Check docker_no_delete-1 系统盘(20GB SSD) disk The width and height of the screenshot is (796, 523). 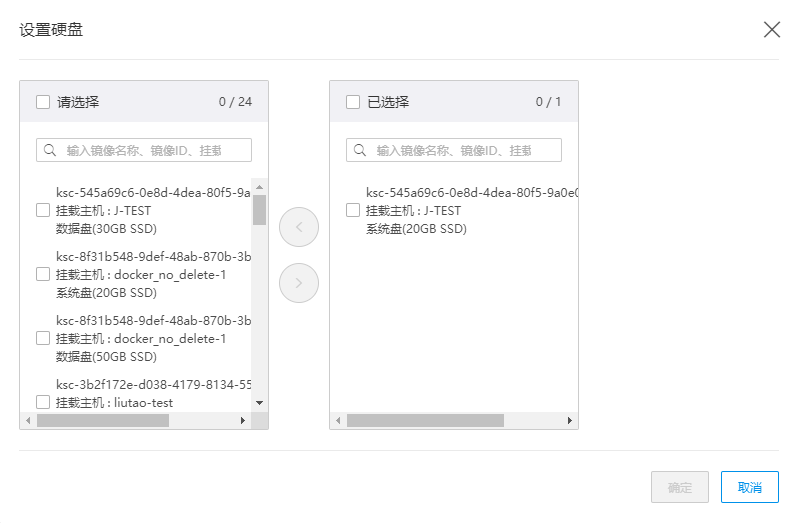(43, 274)
